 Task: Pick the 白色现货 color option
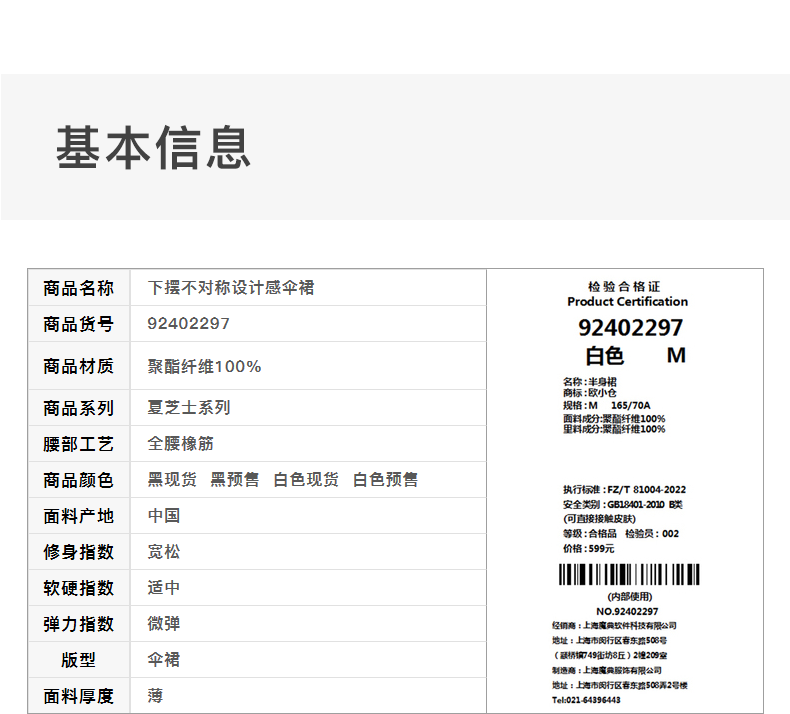(306, 480)
